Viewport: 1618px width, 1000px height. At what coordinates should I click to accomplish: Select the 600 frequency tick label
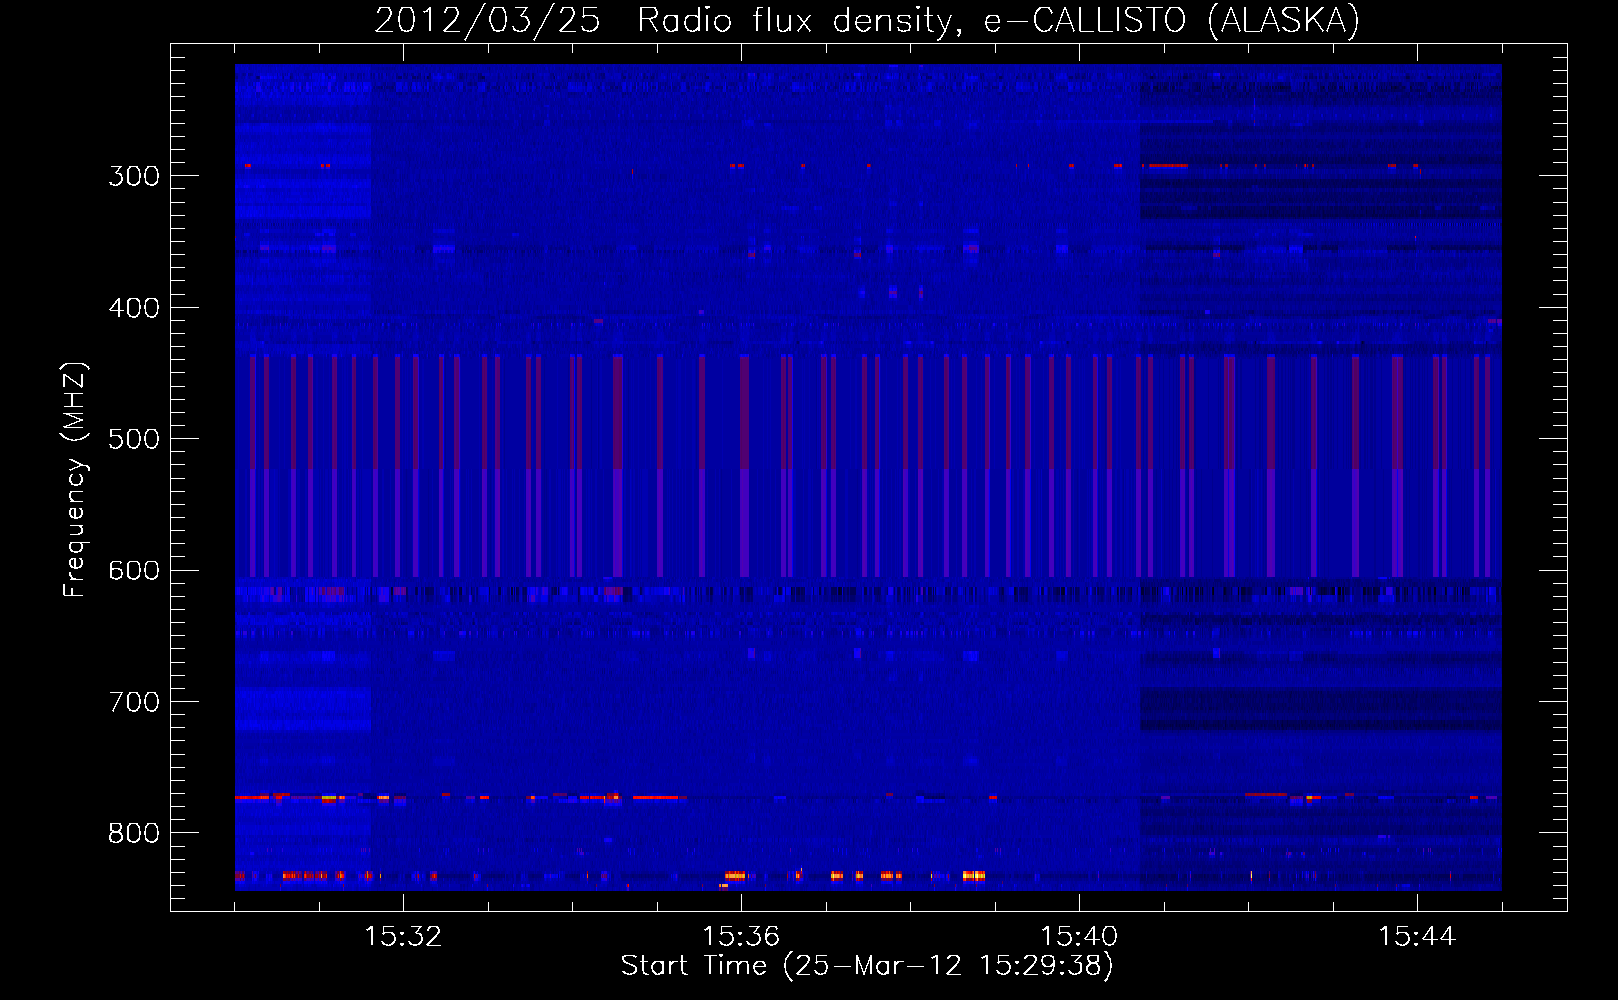134,571
